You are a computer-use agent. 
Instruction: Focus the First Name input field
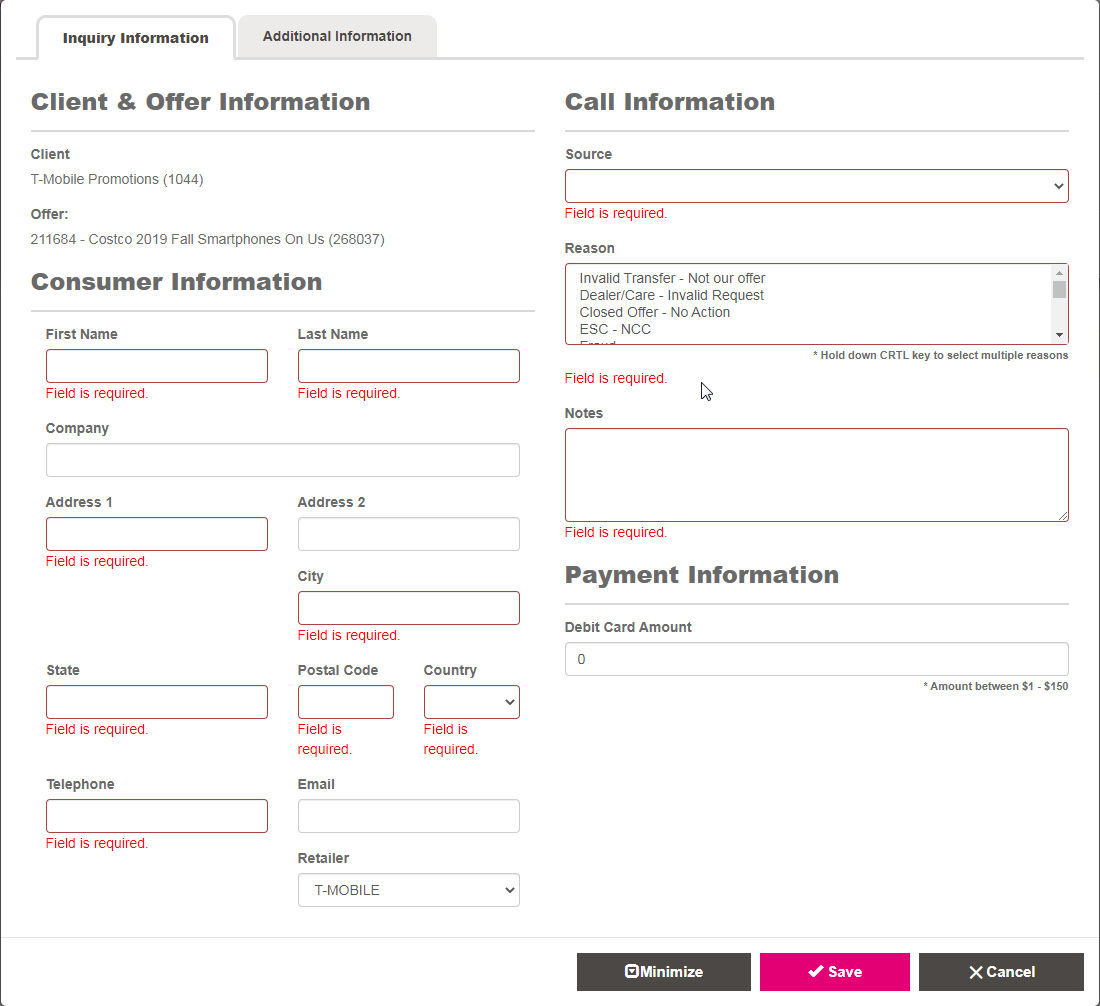156,365
